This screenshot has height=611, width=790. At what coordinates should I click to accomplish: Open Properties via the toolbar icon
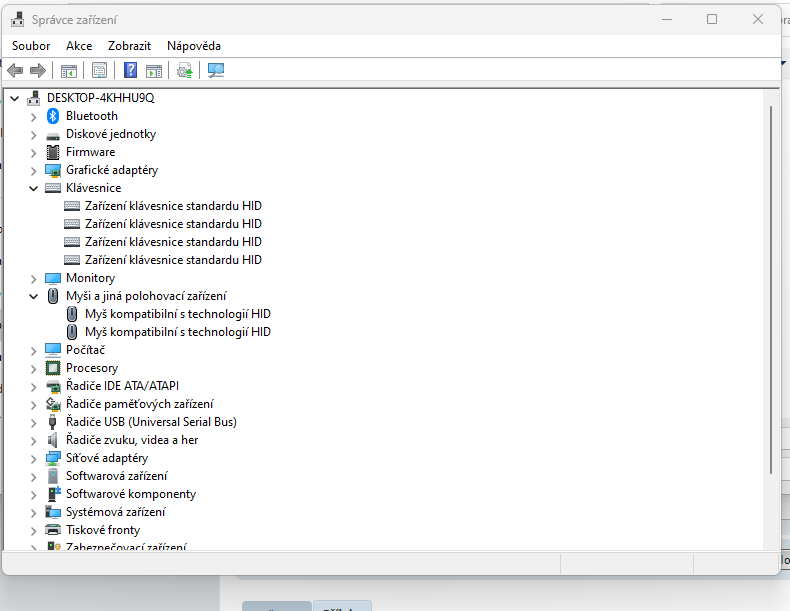99,70
